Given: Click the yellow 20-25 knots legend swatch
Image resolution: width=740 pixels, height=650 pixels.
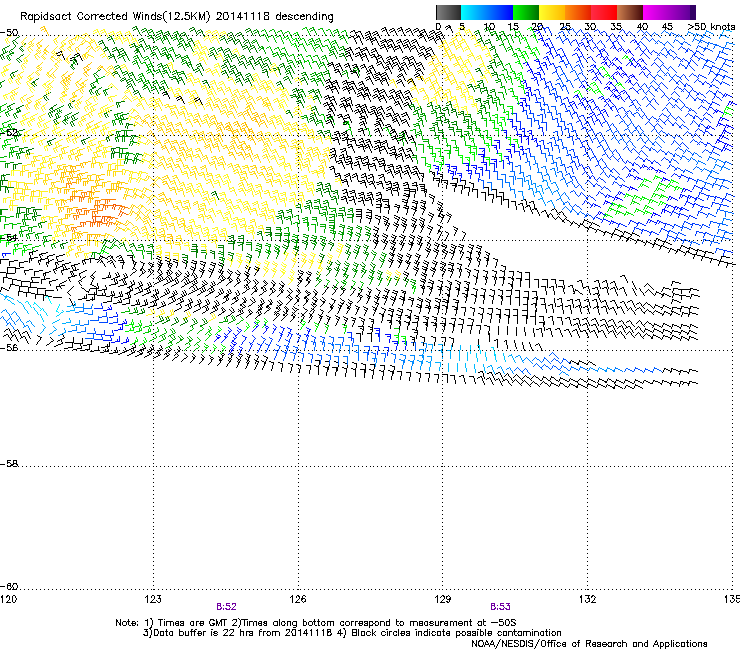Looking at the screenshot, I should [552, 12].
